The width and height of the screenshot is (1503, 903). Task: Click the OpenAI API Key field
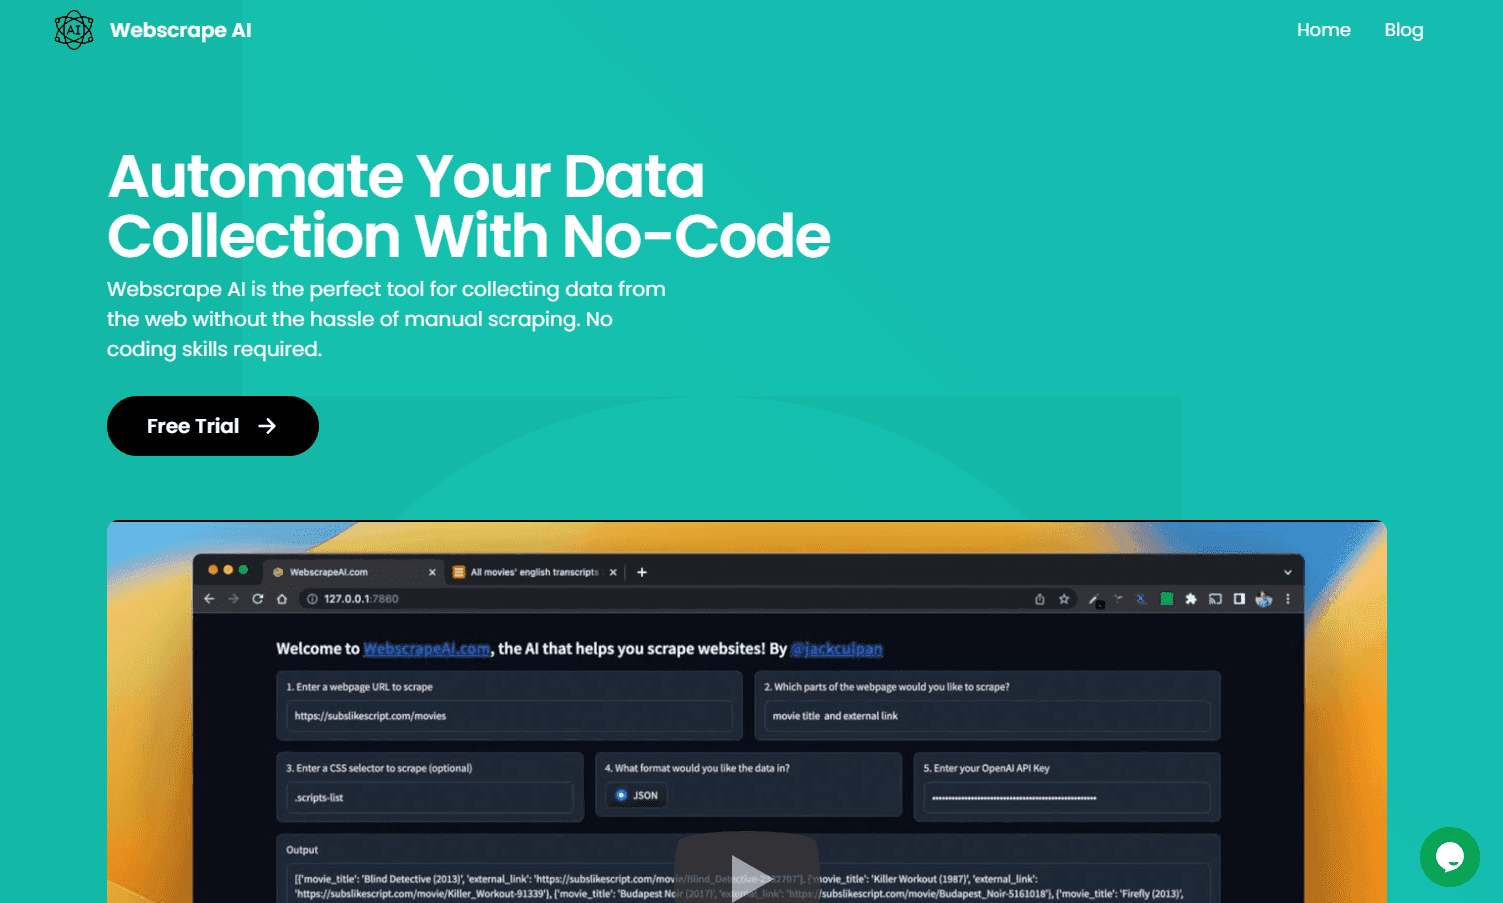(x=1066, y=798)
